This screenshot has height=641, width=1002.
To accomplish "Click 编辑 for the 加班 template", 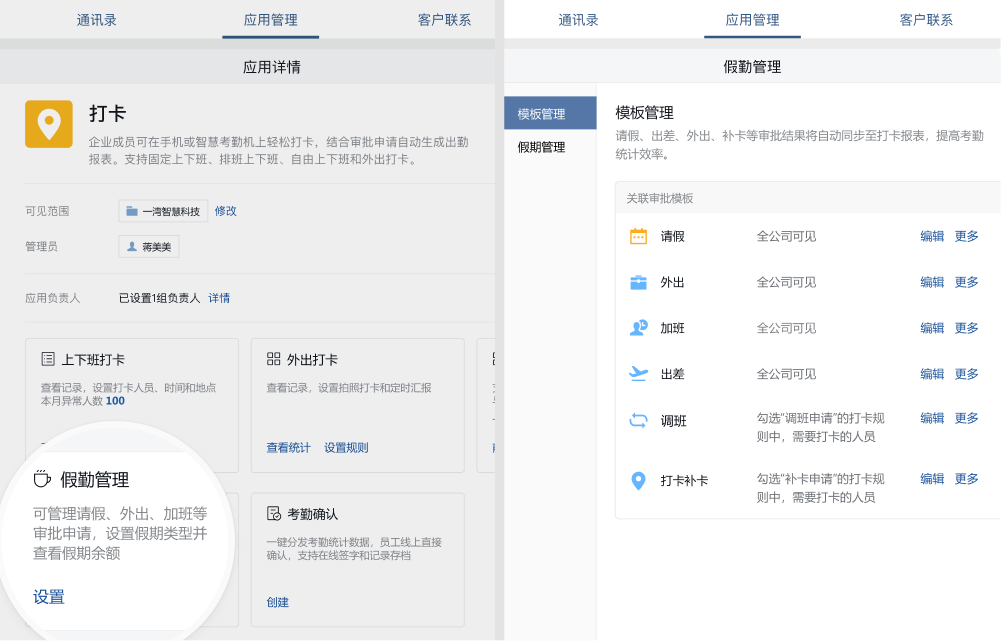I will (x=932, y=328).
